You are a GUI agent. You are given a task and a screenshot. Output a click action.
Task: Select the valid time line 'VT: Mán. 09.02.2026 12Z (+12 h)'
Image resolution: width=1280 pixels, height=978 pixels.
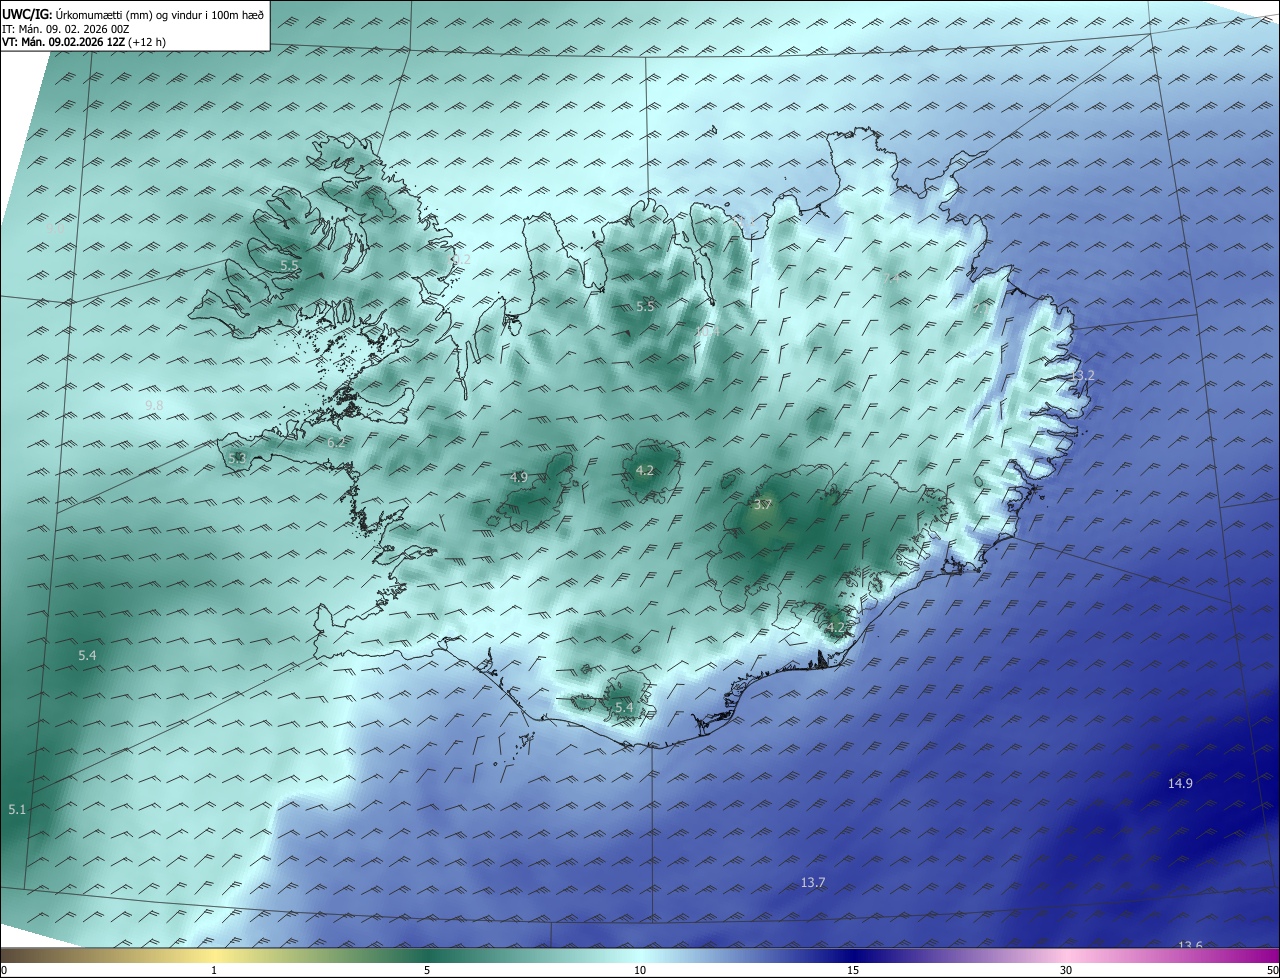(82, 42)
